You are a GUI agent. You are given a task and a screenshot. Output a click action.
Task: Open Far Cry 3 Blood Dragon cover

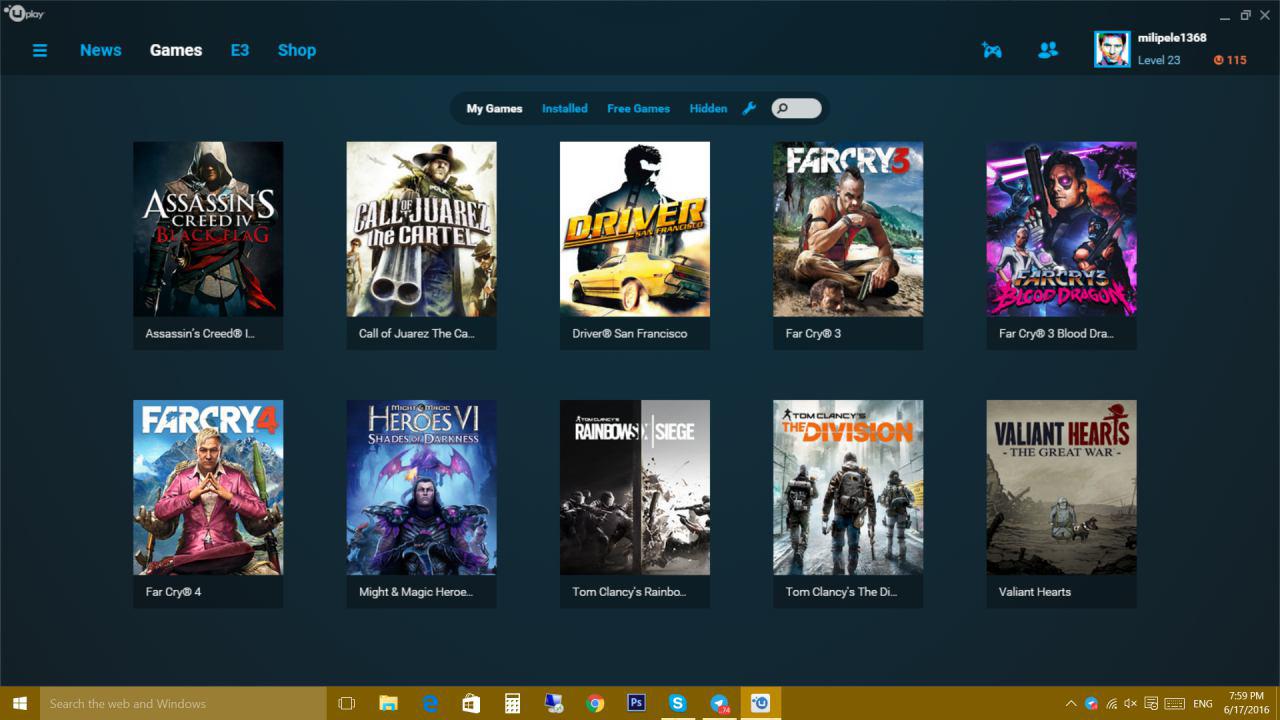click(x=1061, y=229)
